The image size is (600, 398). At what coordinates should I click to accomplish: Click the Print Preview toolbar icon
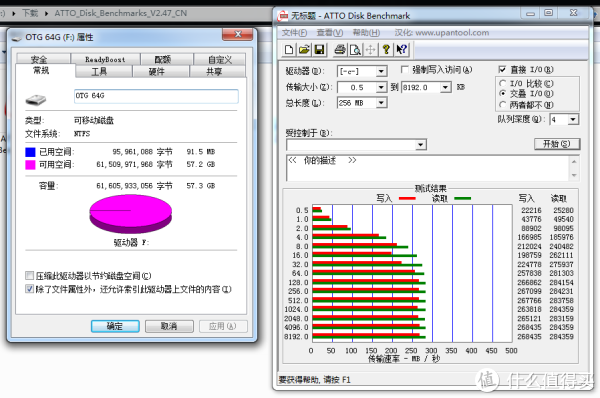pyautogui.click(x=355, y=50)
